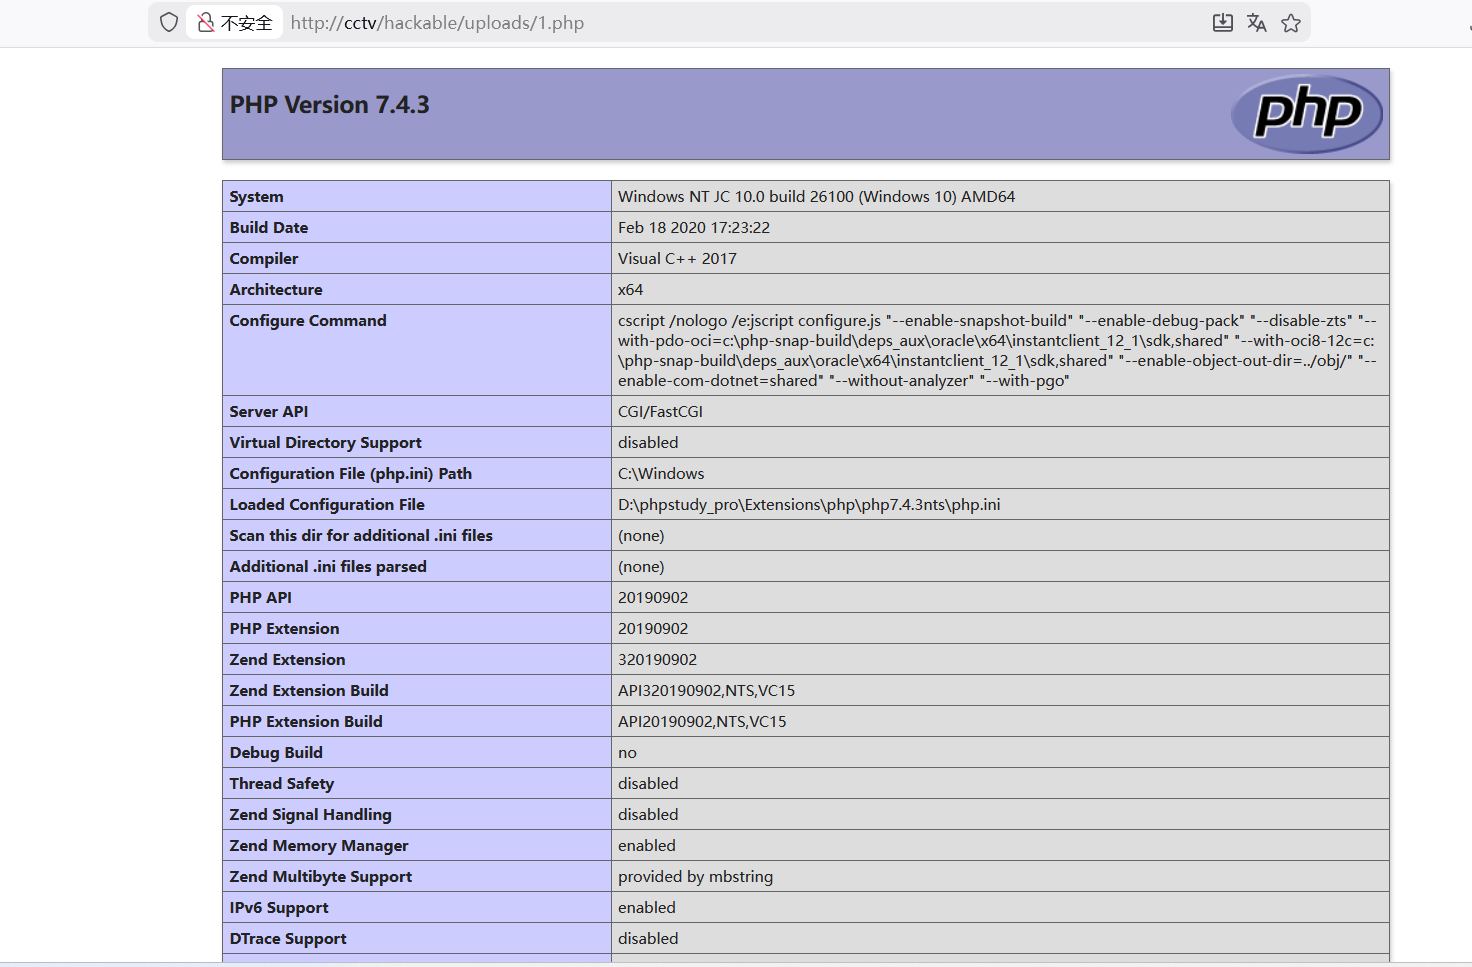Select the Visual C++ 2017 value
This screenshot has width=1472, height=967.
677,259
